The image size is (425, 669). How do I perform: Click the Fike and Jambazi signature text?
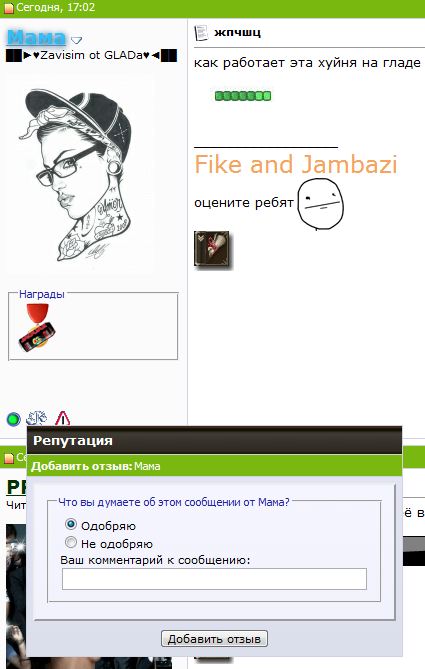tap(296, 164)
